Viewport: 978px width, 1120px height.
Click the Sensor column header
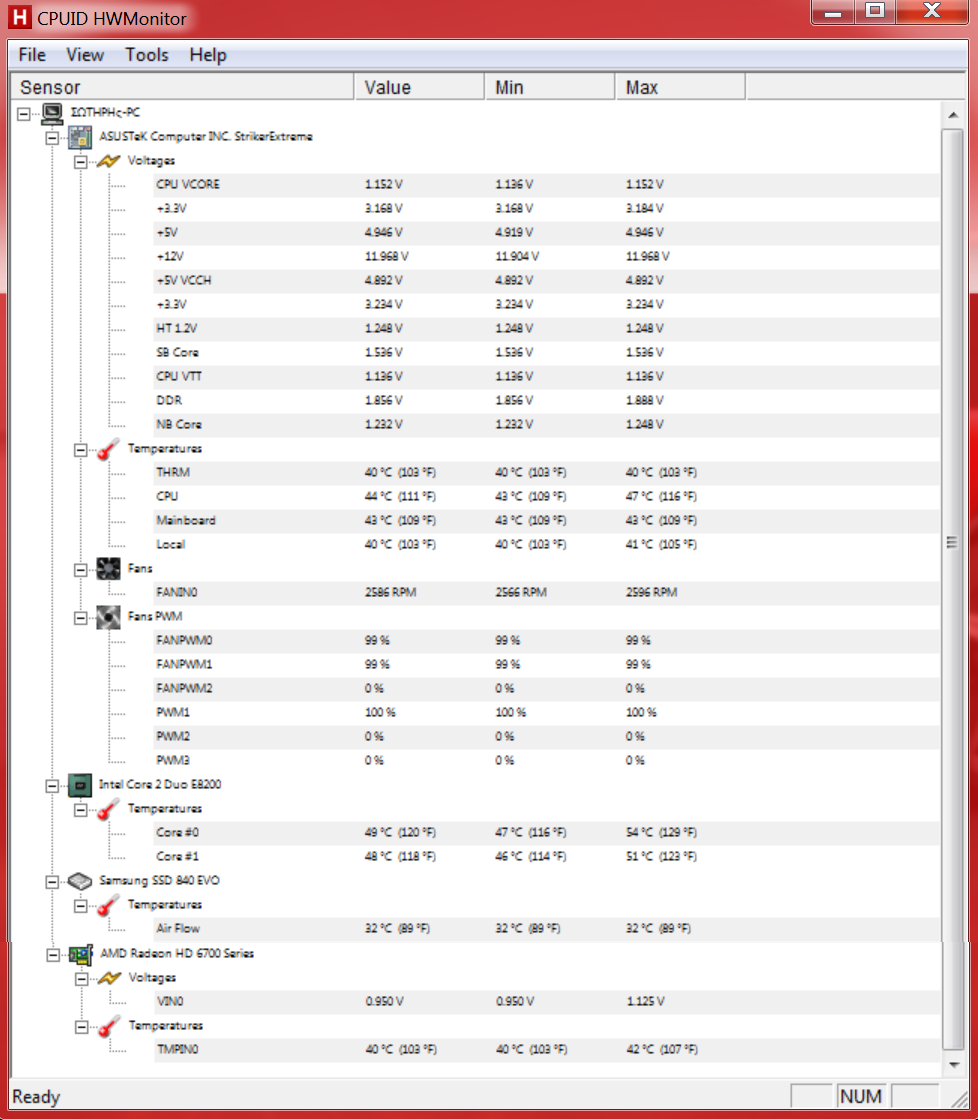182,87
